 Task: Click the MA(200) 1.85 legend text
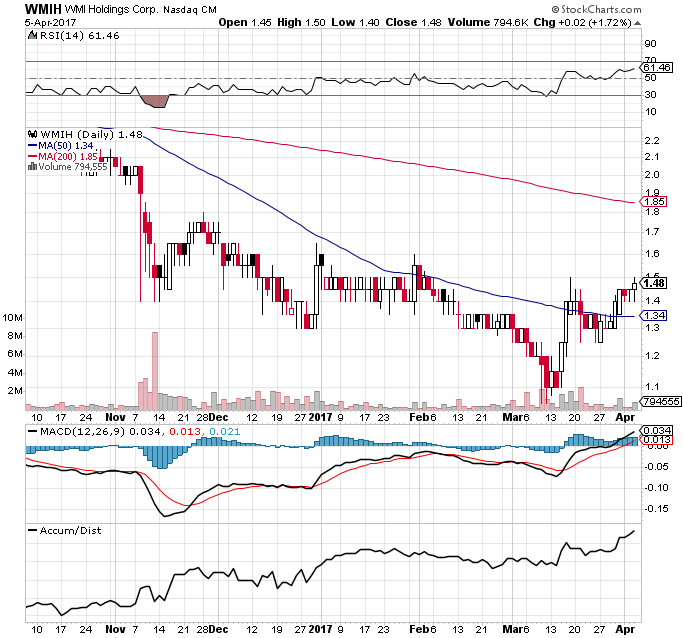[x=68, y=156]
